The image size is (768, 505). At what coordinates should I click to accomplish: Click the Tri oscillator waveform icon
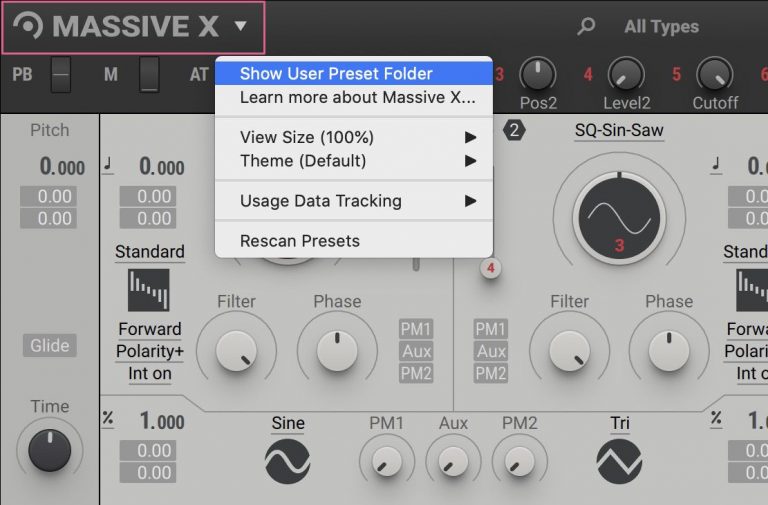tap(619, 461)
